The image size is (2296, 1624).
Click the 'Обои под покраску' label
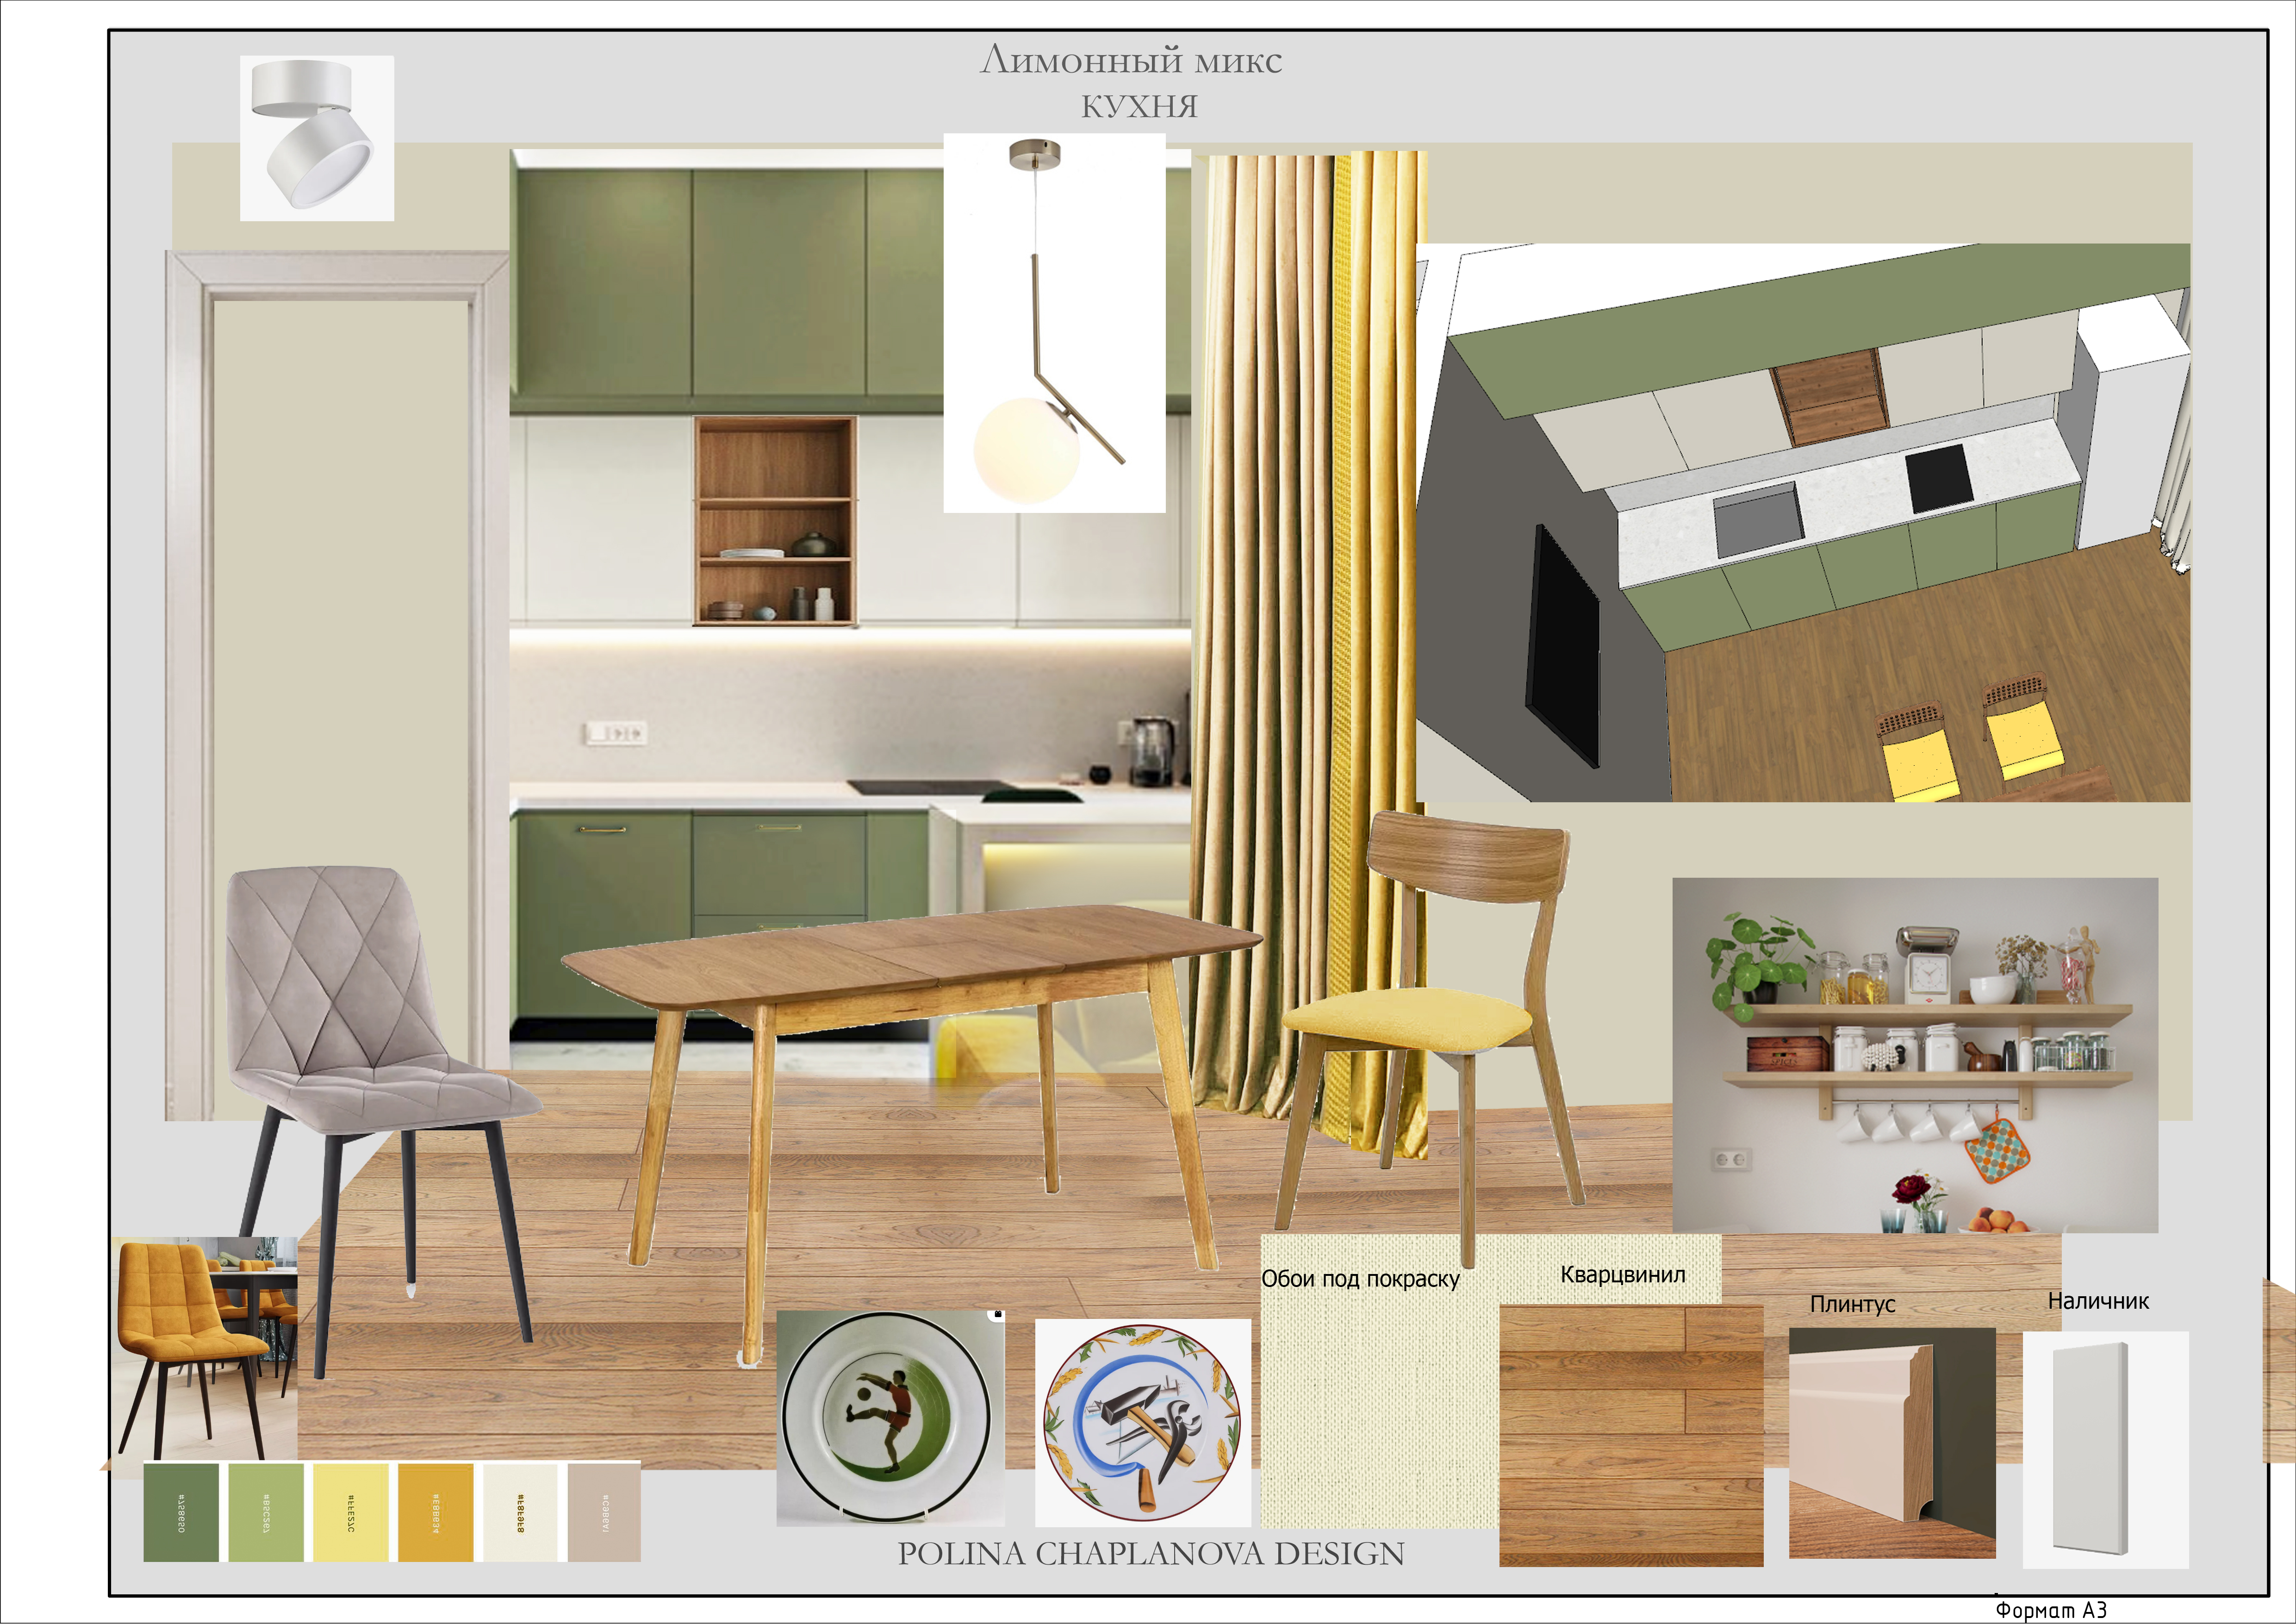point(1360,1279)
